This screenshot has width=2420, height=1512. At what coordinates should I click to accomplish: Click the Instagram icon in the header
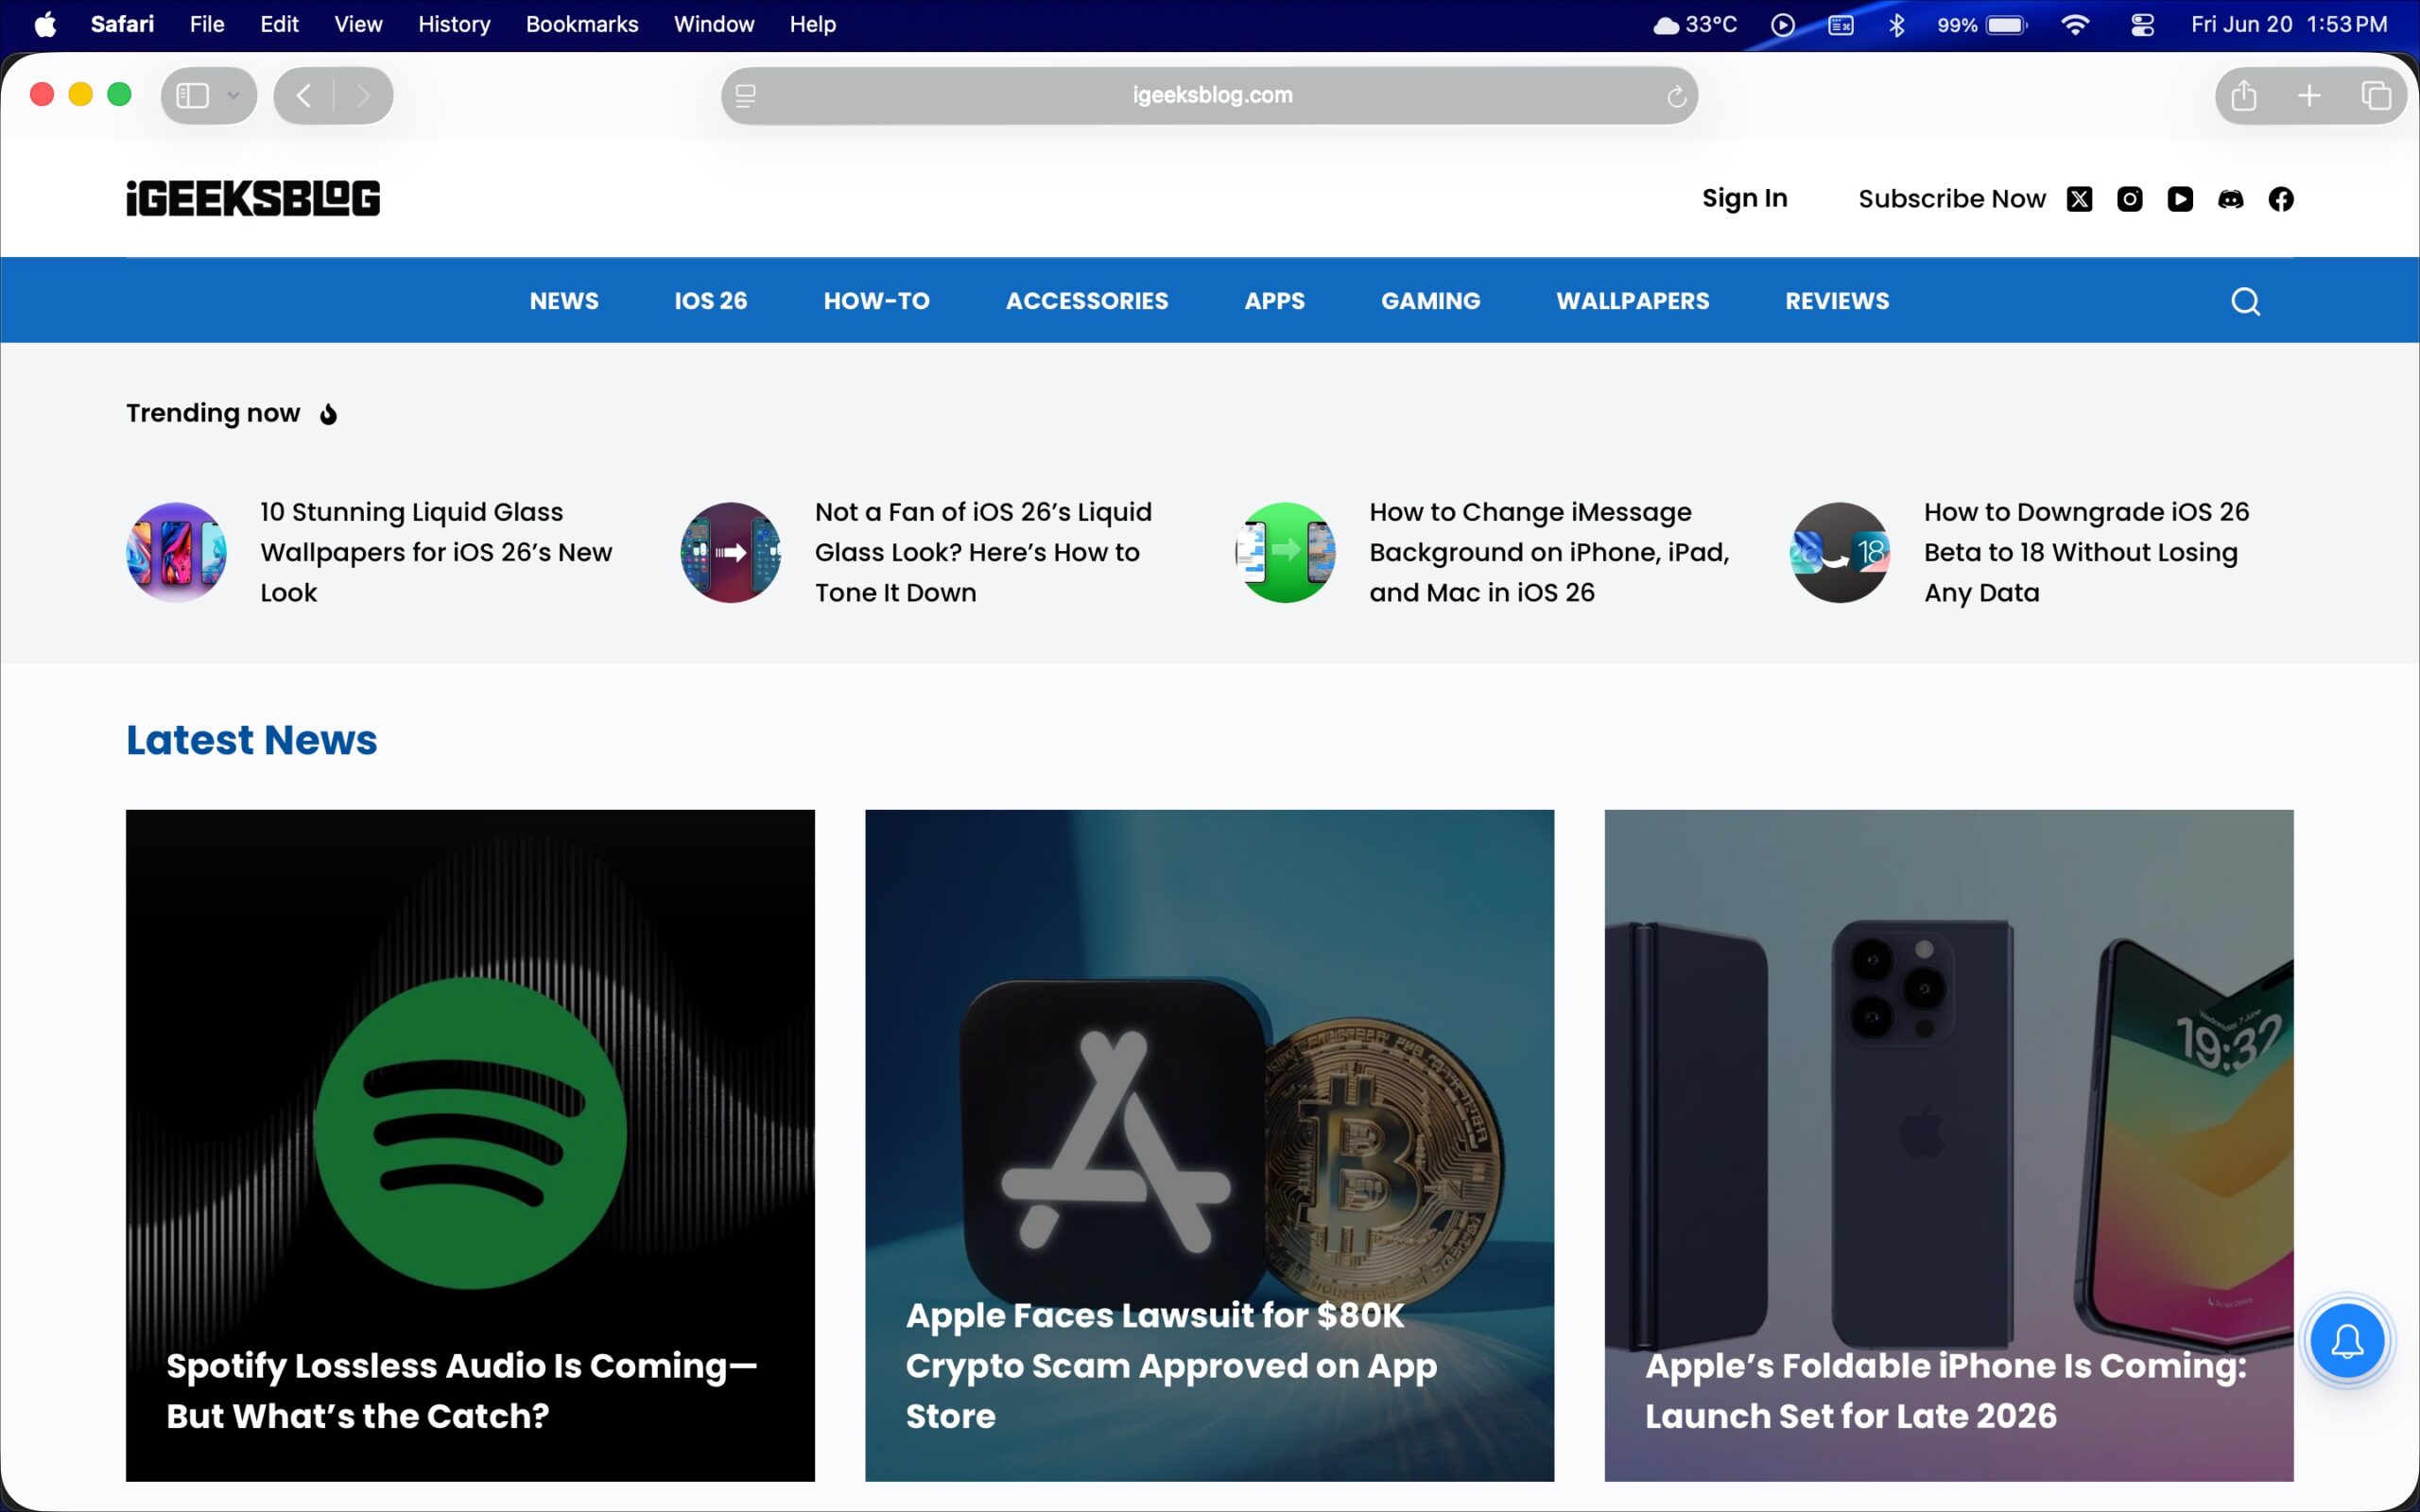tap(2130, 198)
